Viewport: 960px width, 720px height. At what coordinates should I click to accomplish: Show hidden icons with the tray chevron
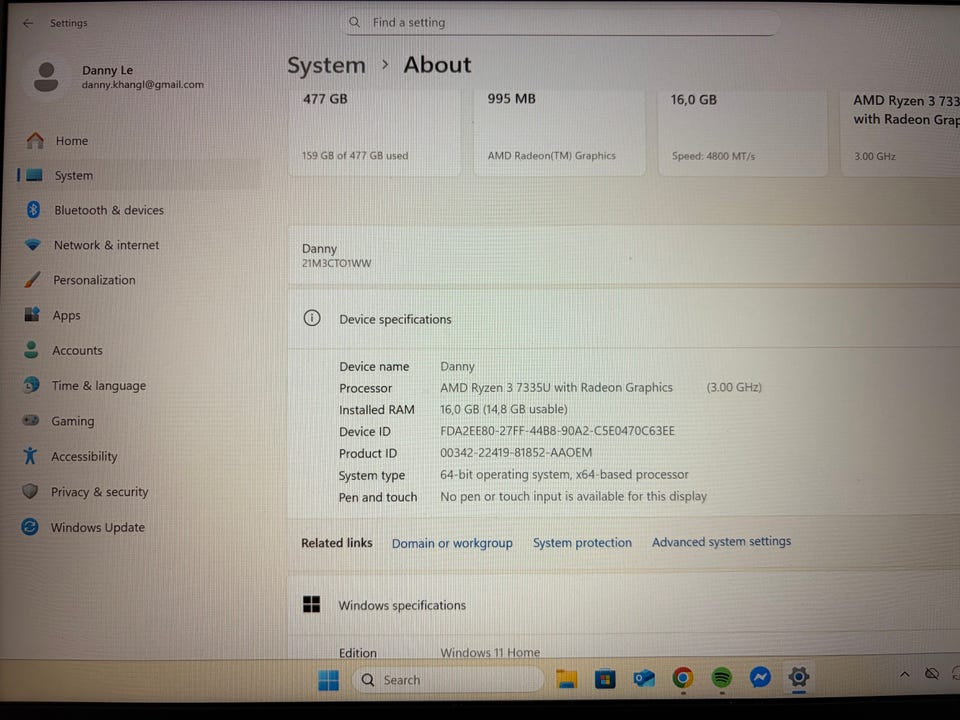click(904, 674)
